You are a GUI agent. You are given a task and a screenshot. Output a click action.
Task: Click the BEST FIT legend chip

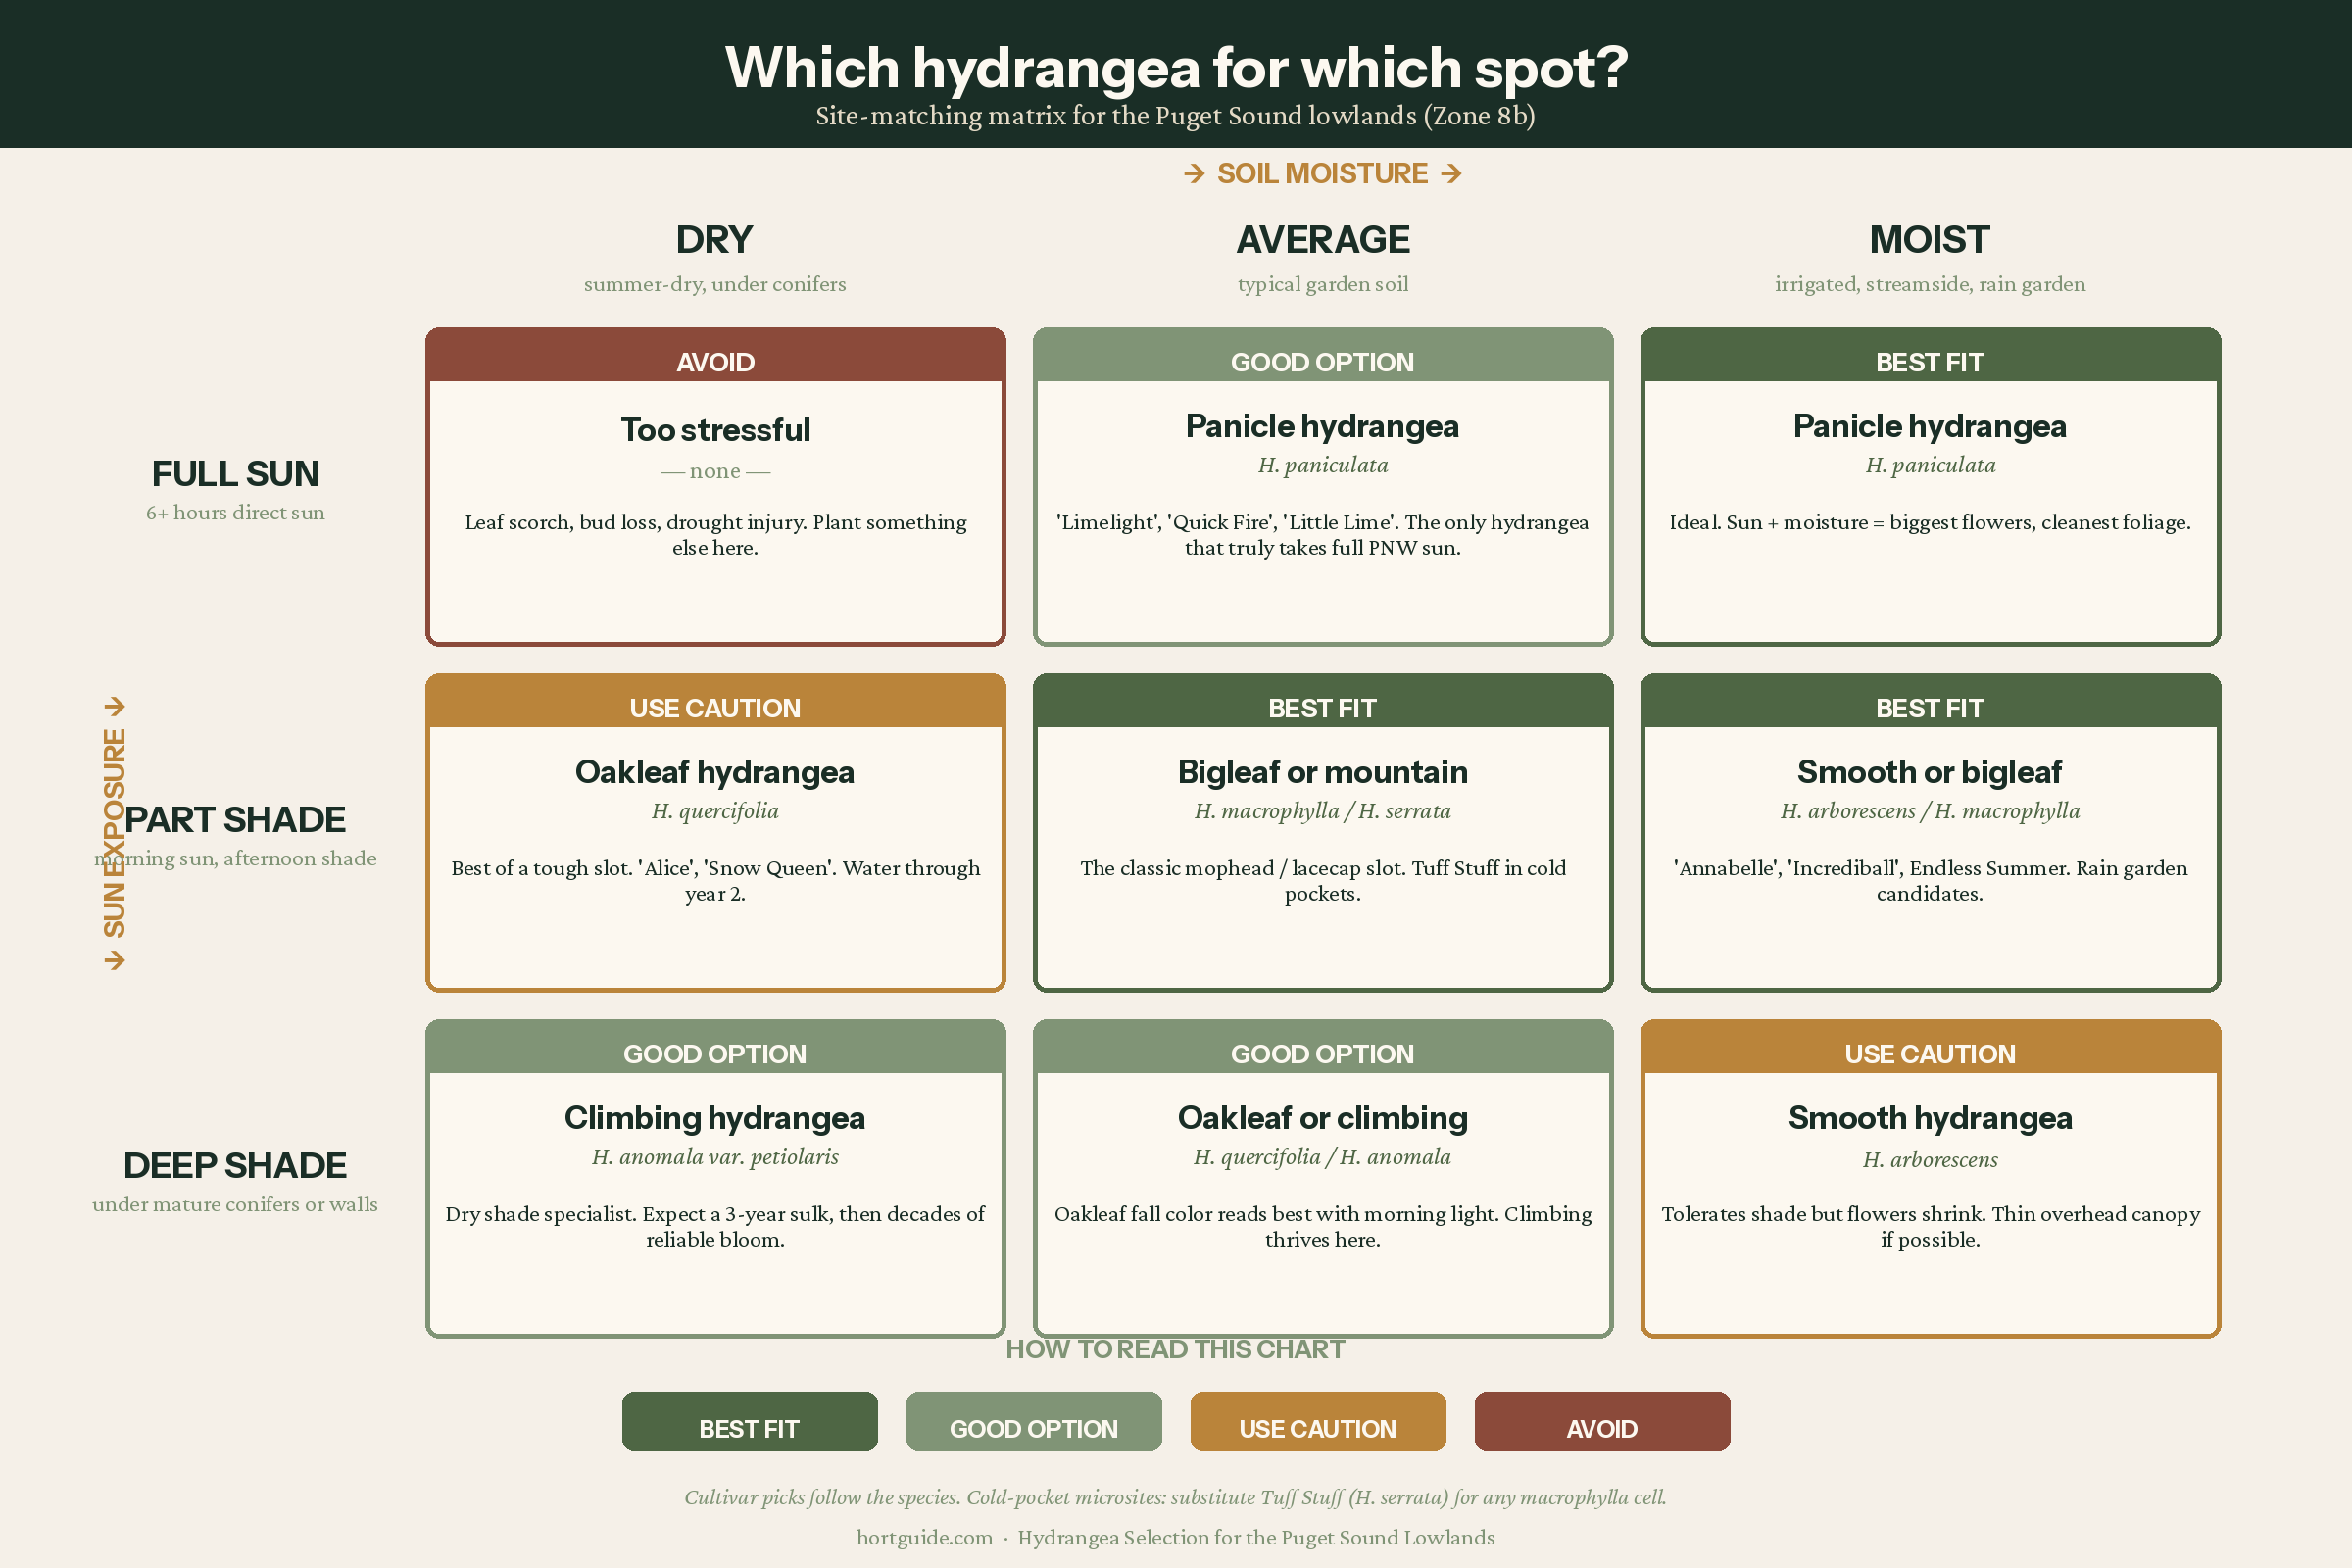(749, 1421)
